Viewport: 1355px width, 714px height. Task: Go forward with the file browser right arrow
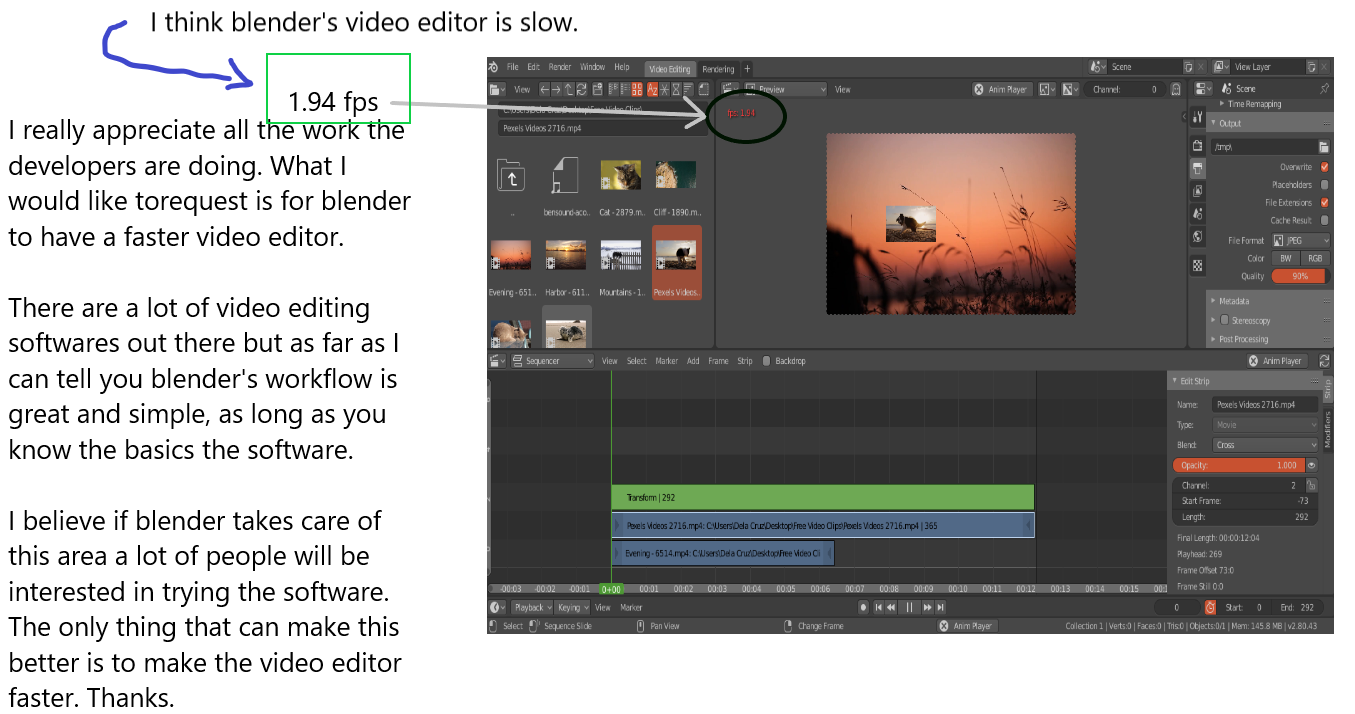coord(557,89)
